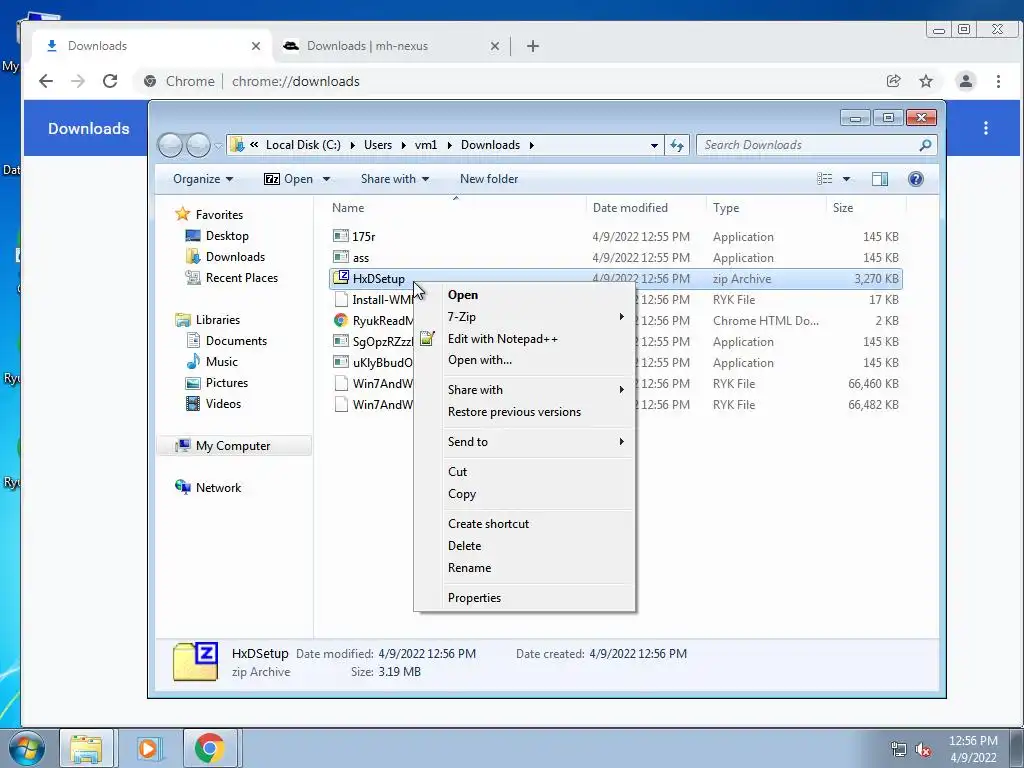Expand the Open button dropdown arrow
Image resolution: width=1024 pixels, height=768 pixels.
[x=326, y=179]
